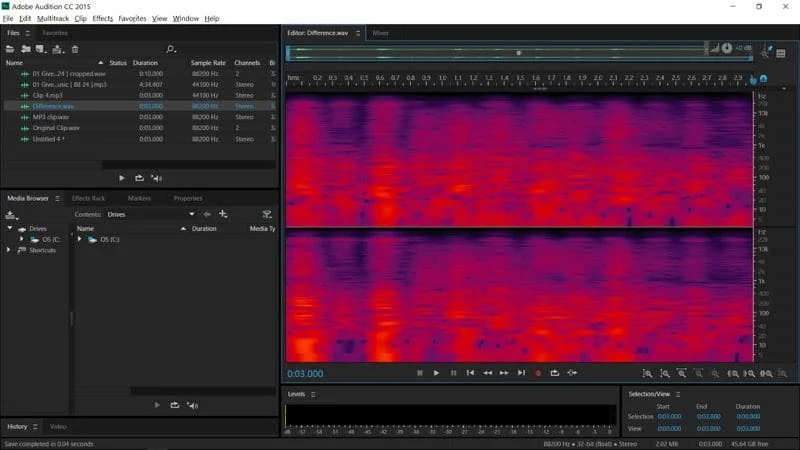Screen dimensions: 800x450
Task: Rewind in editor transport
Action: click(487, 373)
